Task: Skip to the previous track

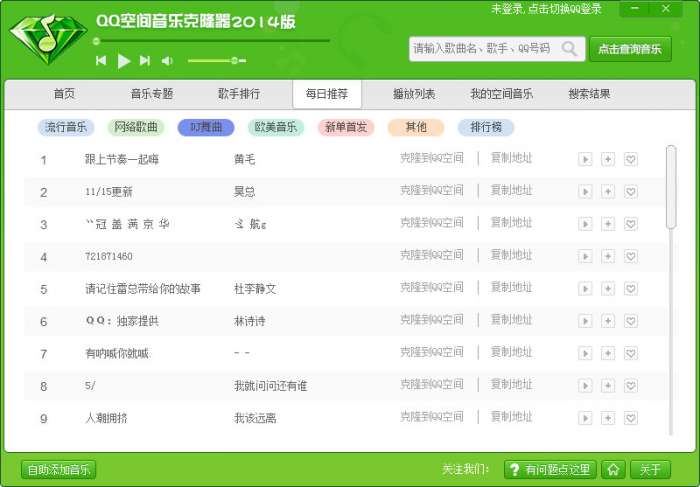Action: coord(101,60)
